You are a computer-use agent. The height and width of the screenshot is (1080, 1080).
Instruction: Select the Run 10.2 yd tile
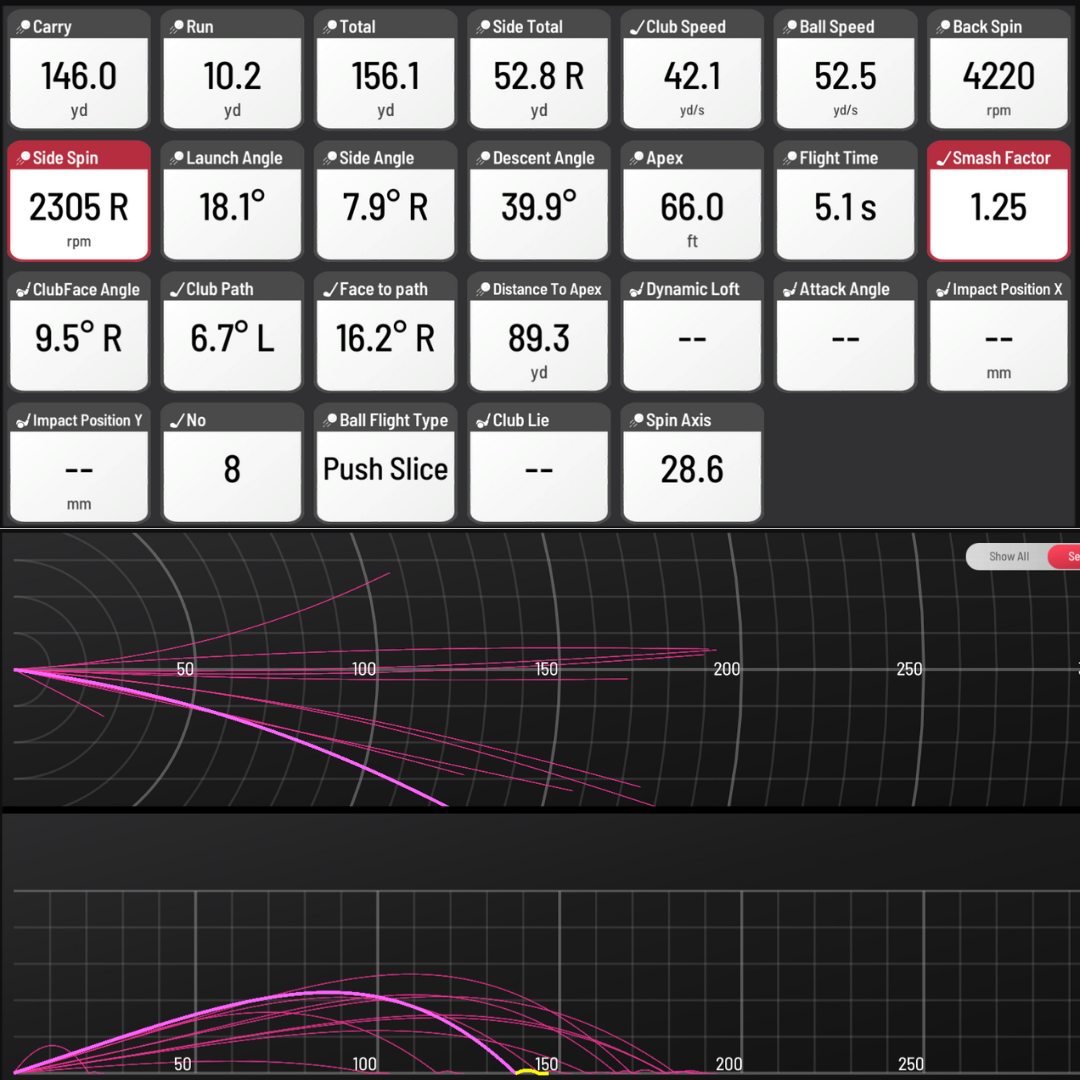click(232, 70)
